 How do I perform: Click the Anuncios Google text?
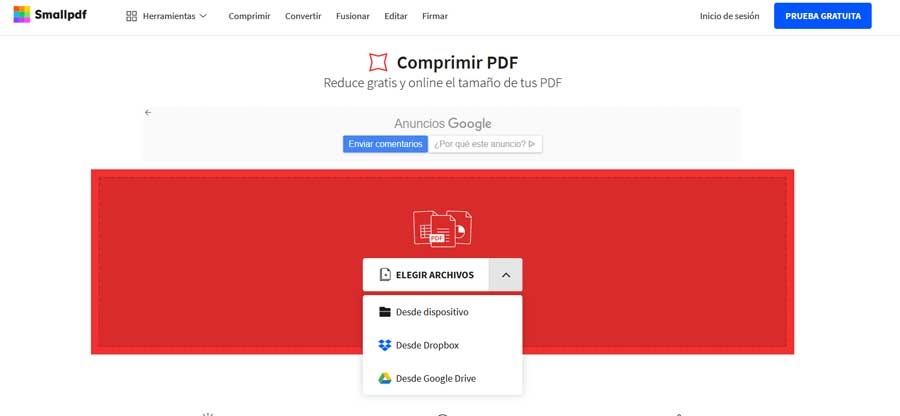443,123
